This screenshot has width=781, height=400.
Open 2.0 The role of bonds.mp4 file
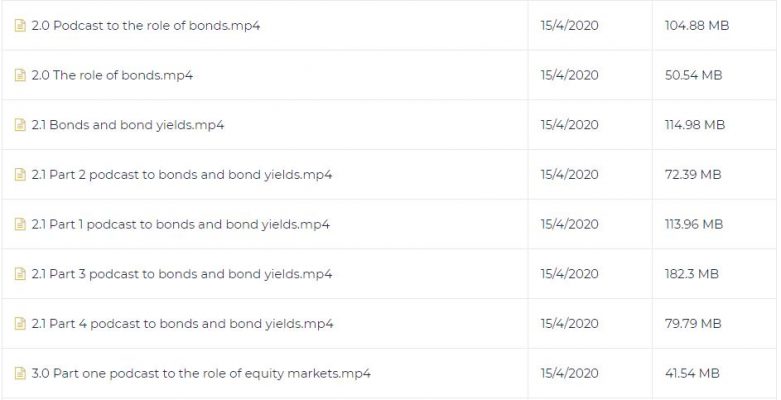[x=112, y=75]
